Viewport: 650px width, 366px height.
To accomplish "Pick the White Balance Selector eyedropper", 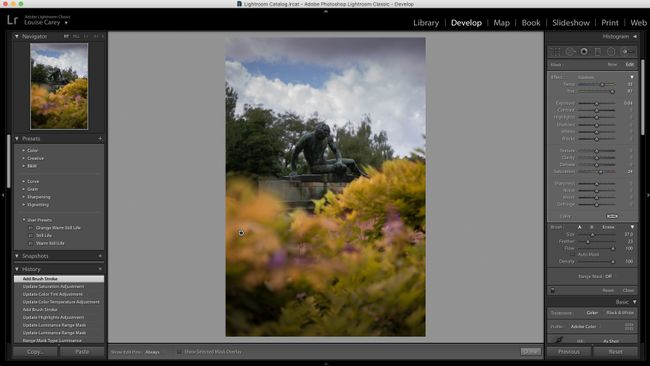I will (x=558, y=339).
